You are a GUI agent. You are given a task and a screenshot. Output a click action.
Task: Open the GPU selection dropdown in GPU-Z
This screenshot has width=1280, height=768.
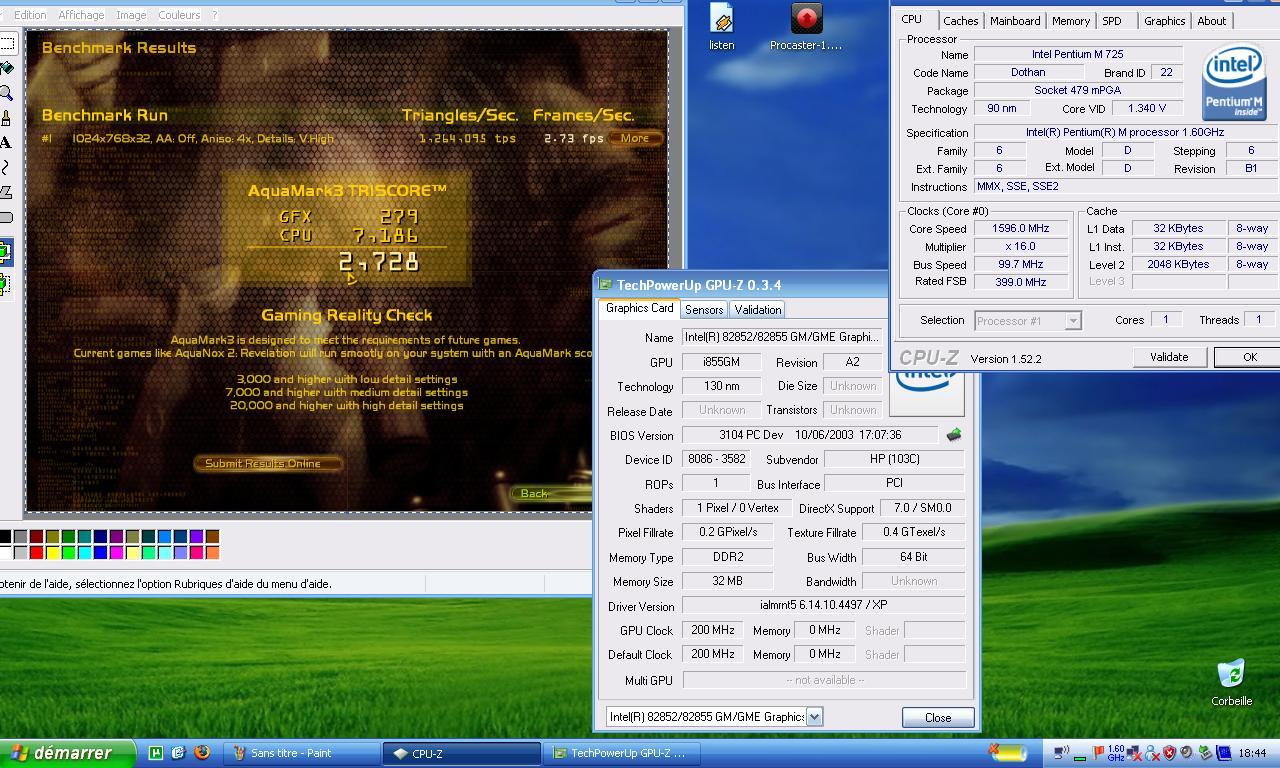pos(814,717)
